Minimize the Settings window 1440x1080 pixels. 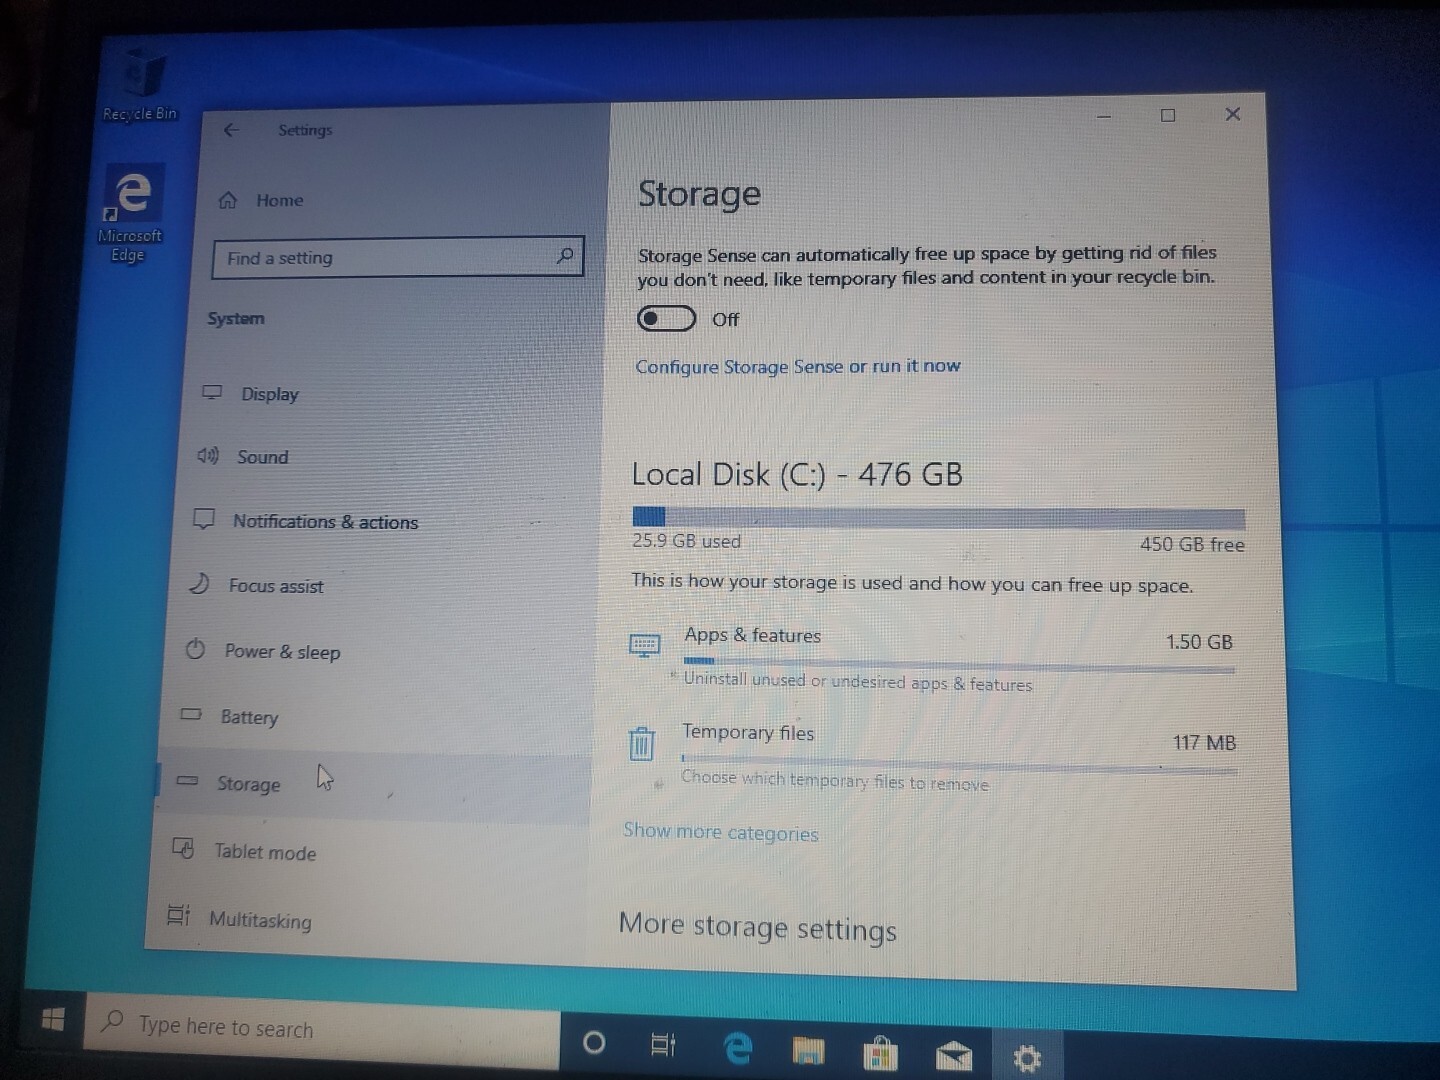click(1104, 116)
